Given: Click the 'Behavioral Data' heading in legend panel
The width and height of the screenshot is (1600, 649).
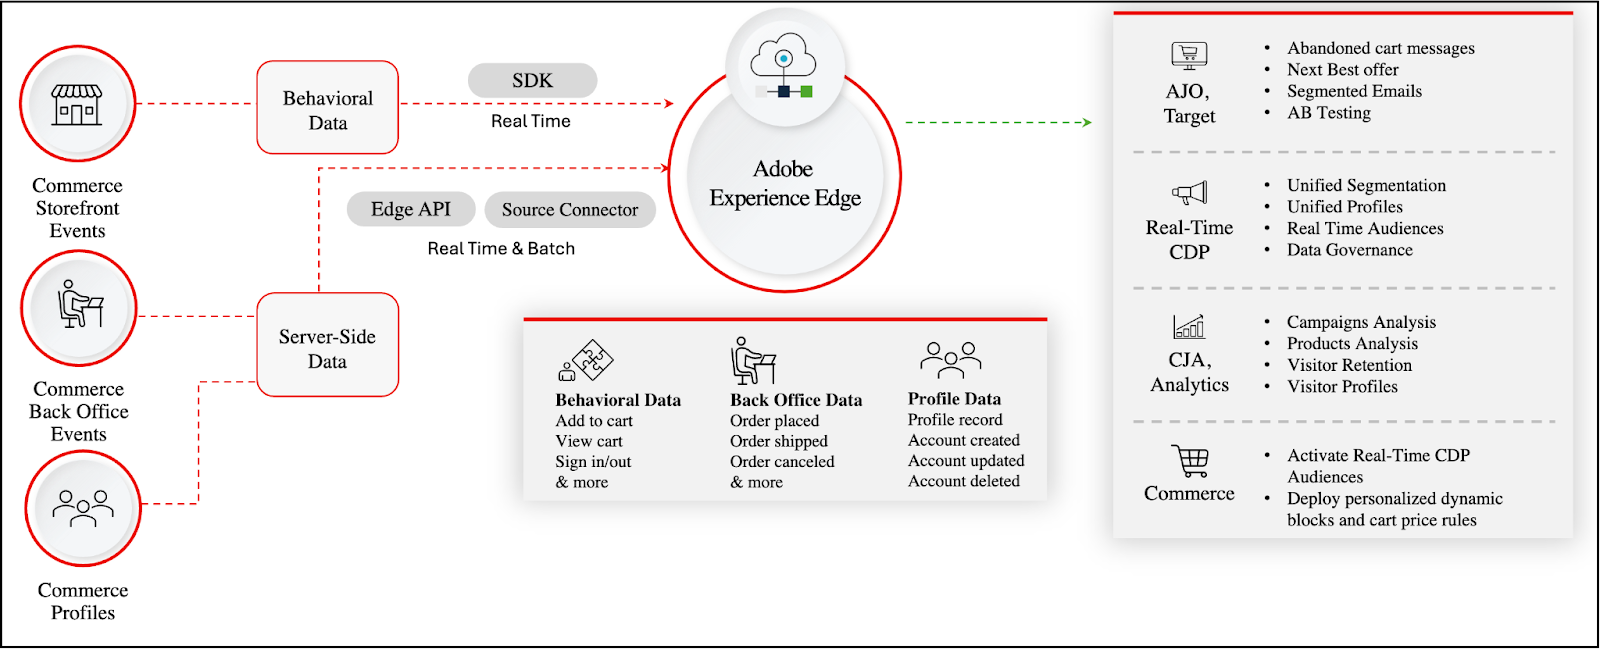Looking at the screenshot, I should (618, 400).
